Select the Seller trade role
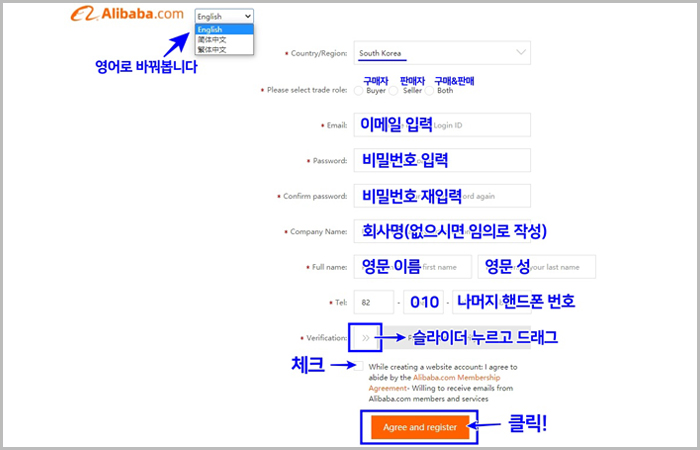This screenshot has width=700, height=450. pos(393,91)
